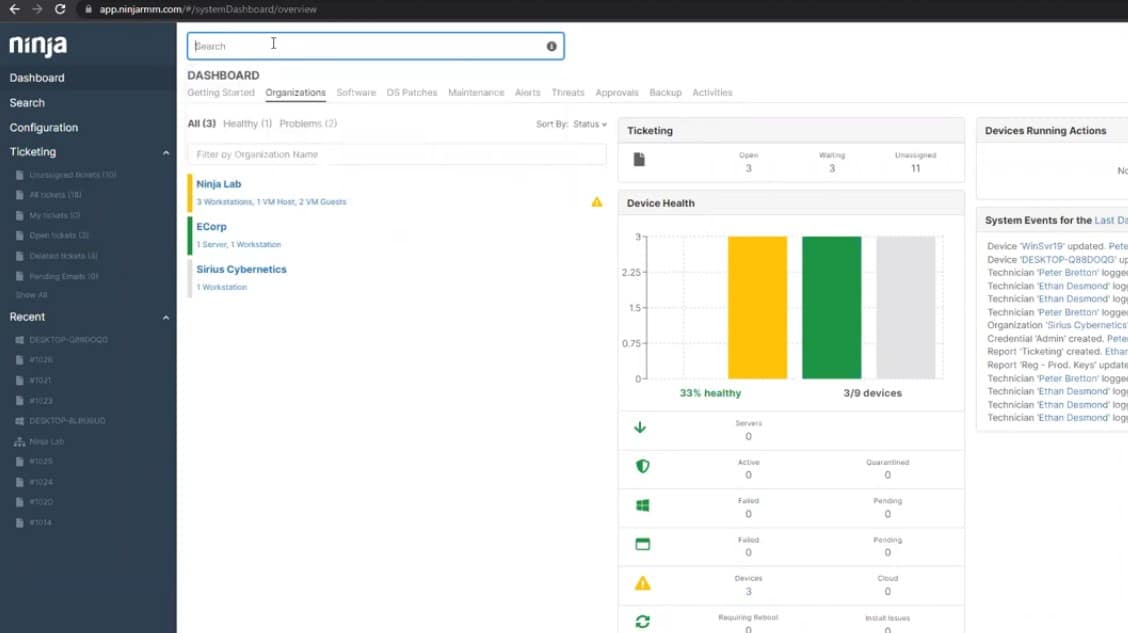Open recent ticket #1014
The height and width of the screenshot is (633, 1128).
point(40,523)
